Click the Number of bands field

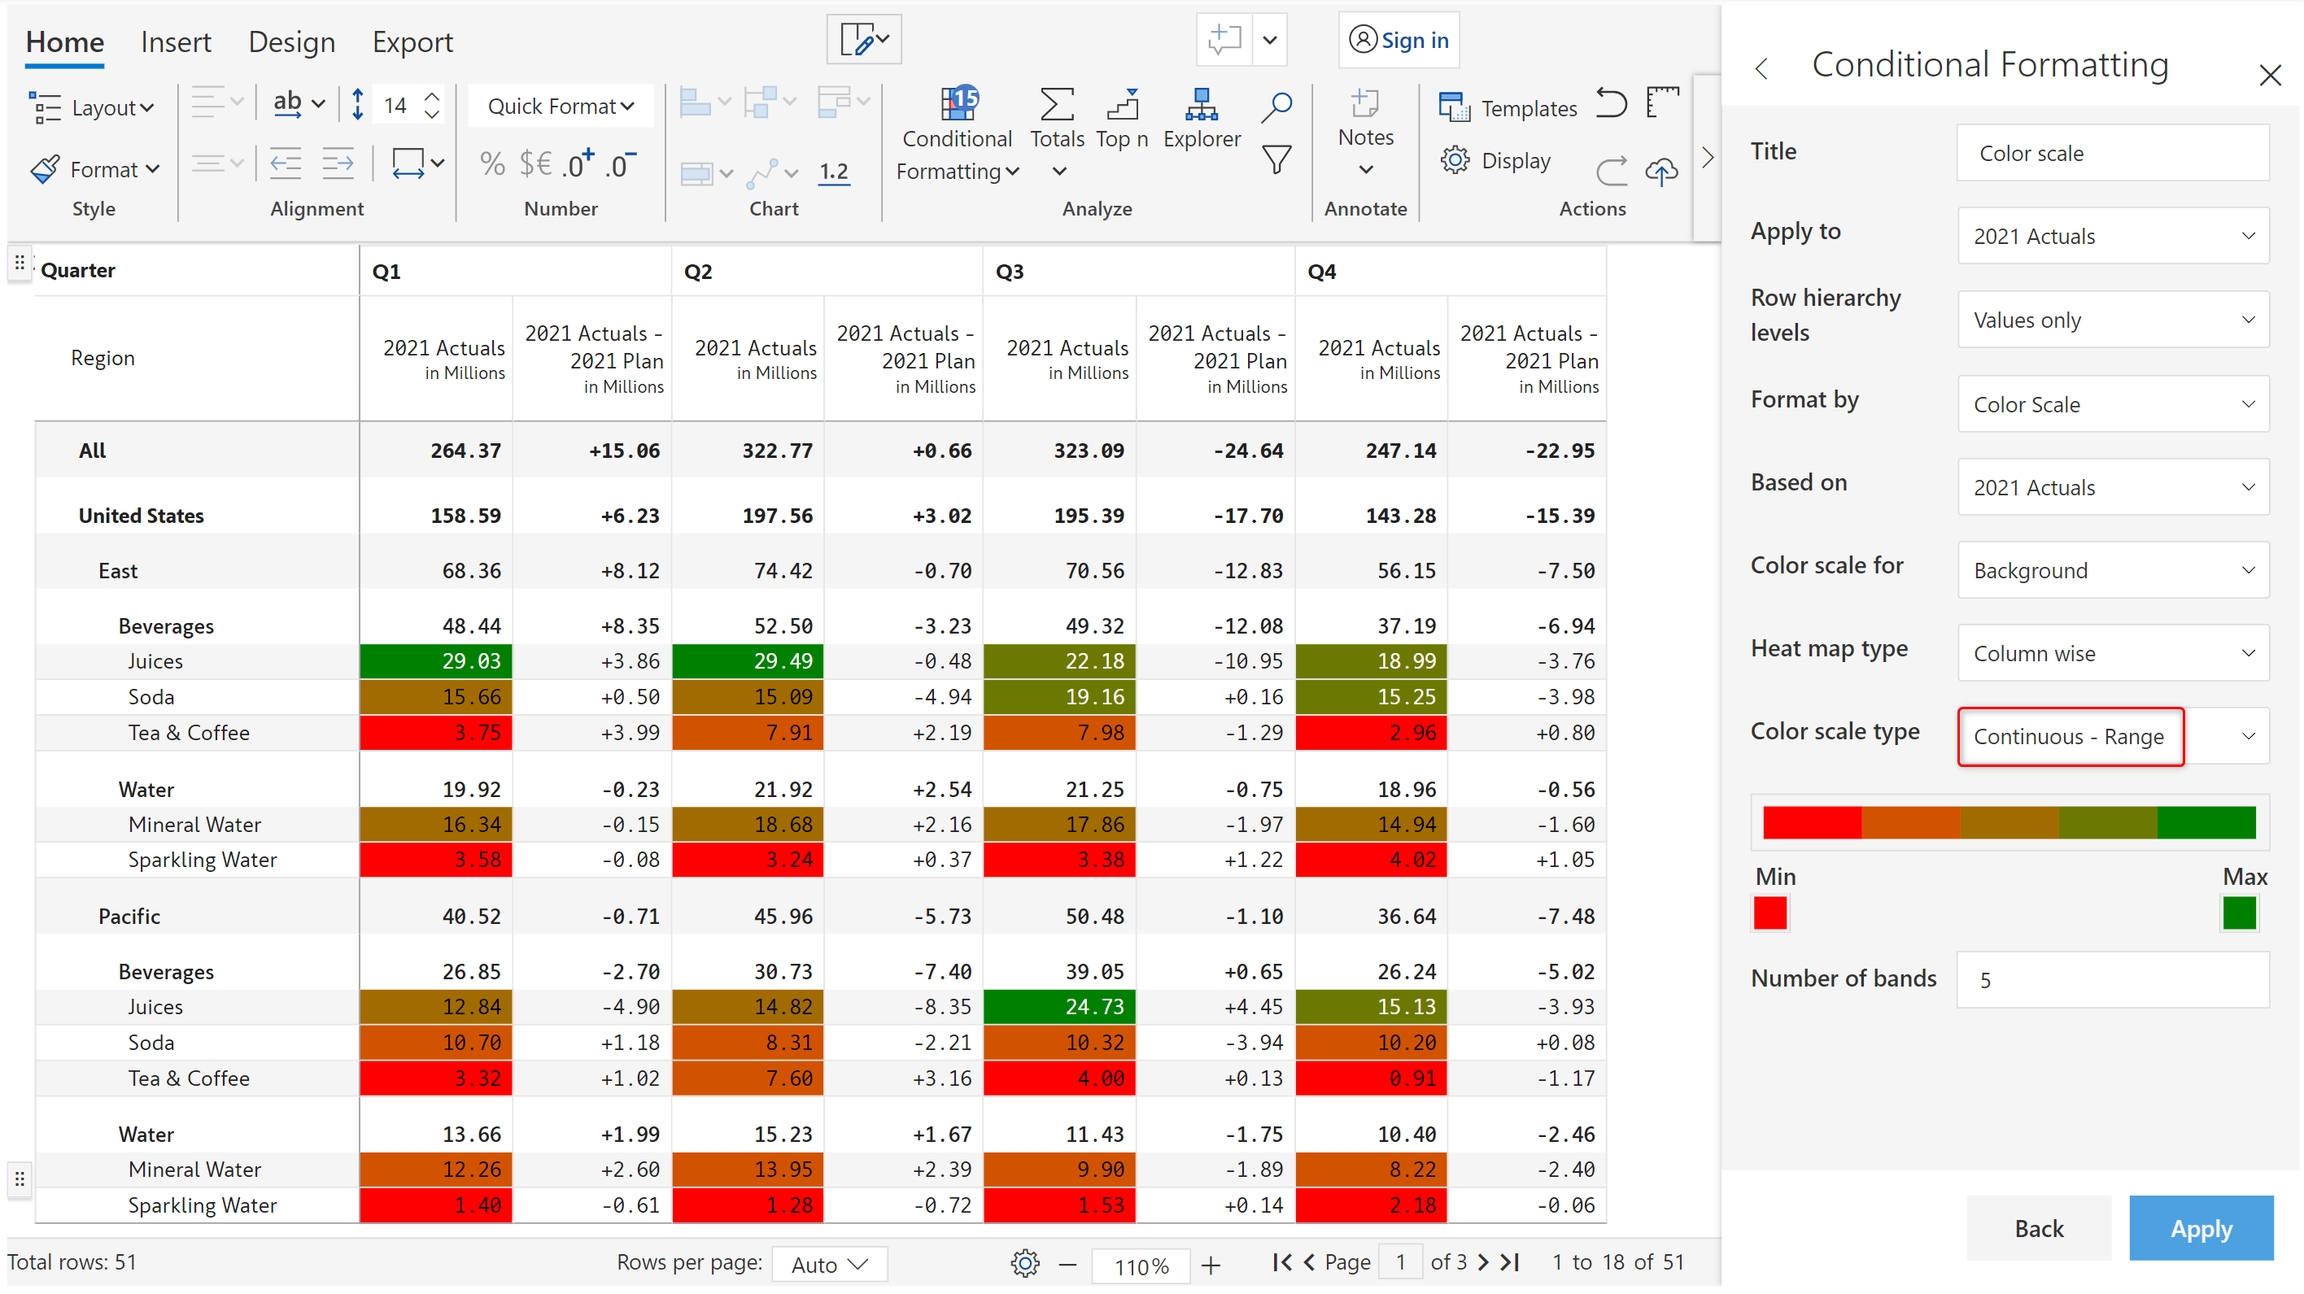(2112, 980)
